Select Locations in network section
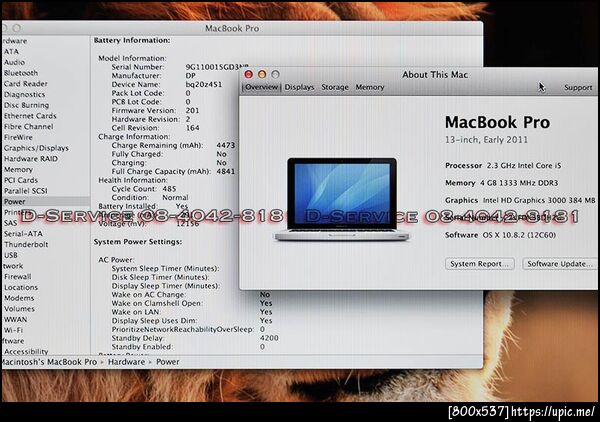The image size is (600, 422). (21, 287)
